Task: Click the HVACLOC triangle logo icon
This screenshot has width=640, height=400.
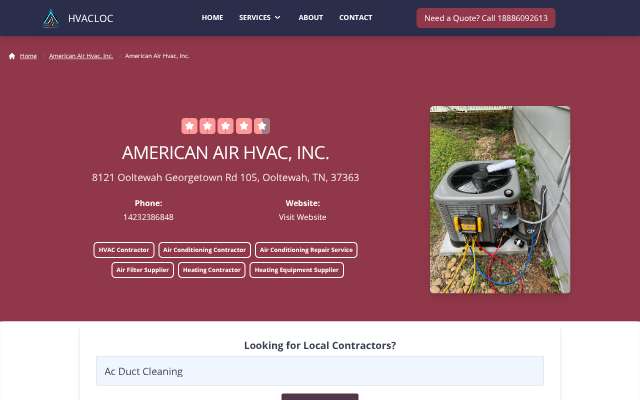Action: click(51, 18)
